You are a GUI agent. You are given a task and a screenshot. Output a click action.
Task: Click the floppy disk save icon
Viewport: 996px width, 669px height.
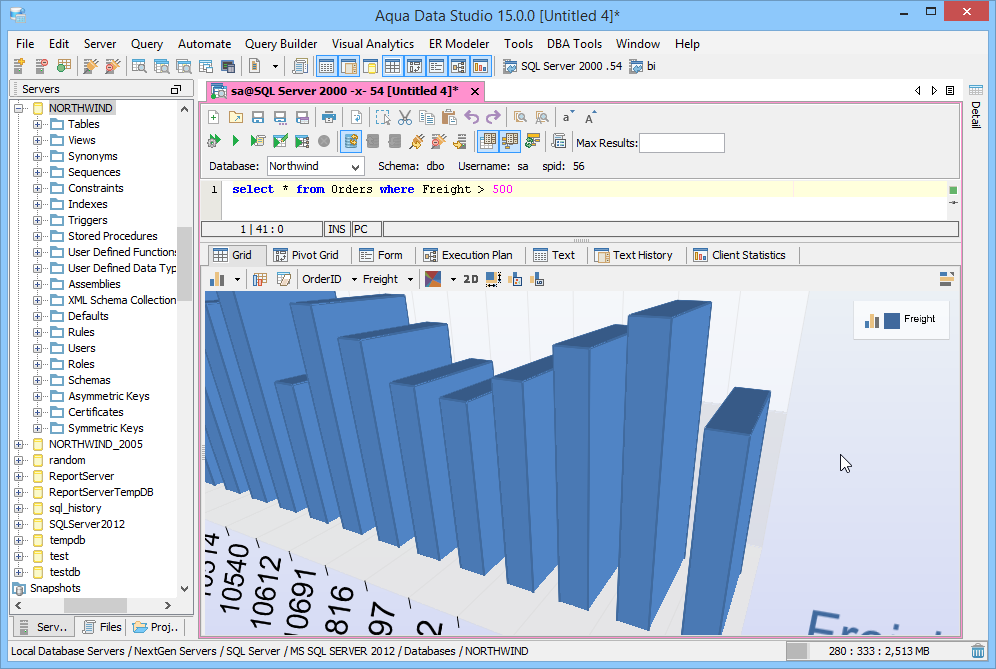pos(258,118)
